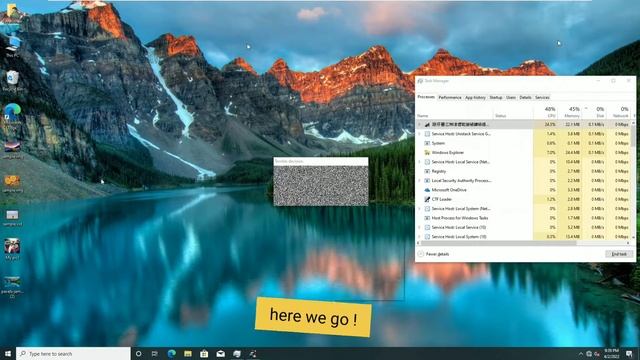Click the taskbar search box
The height and width of the screenshot is (360, 640).
click(x=73, y=353)
